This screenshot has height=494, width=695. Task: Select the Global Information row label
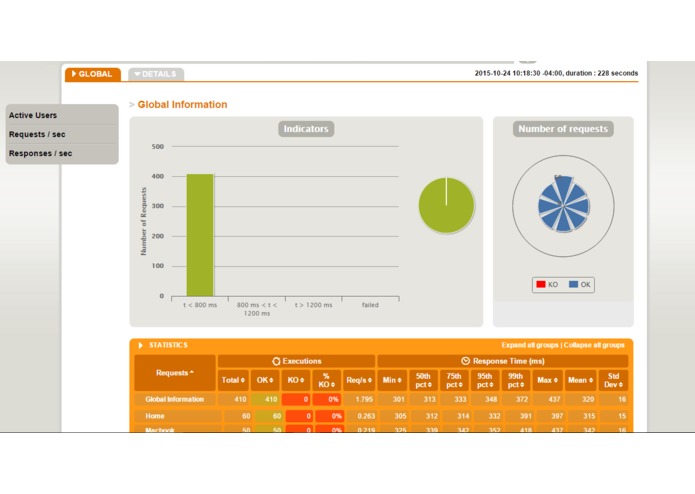175,399
